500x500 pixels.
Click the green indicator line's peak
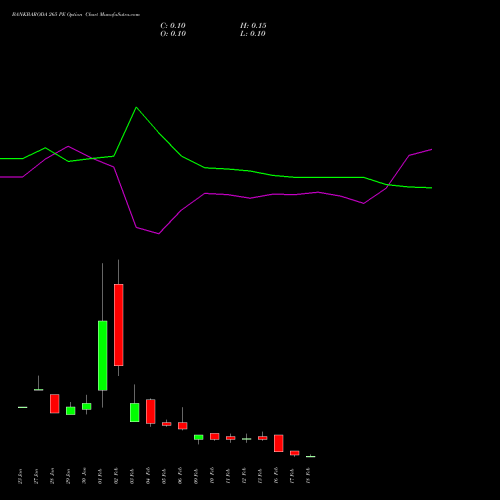136,107
